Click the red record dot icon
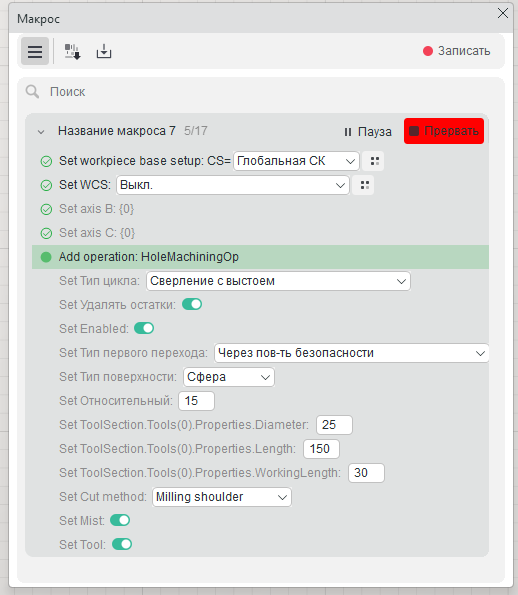The image size is (518, 595). pyautogui.click(x=428, y=51)
